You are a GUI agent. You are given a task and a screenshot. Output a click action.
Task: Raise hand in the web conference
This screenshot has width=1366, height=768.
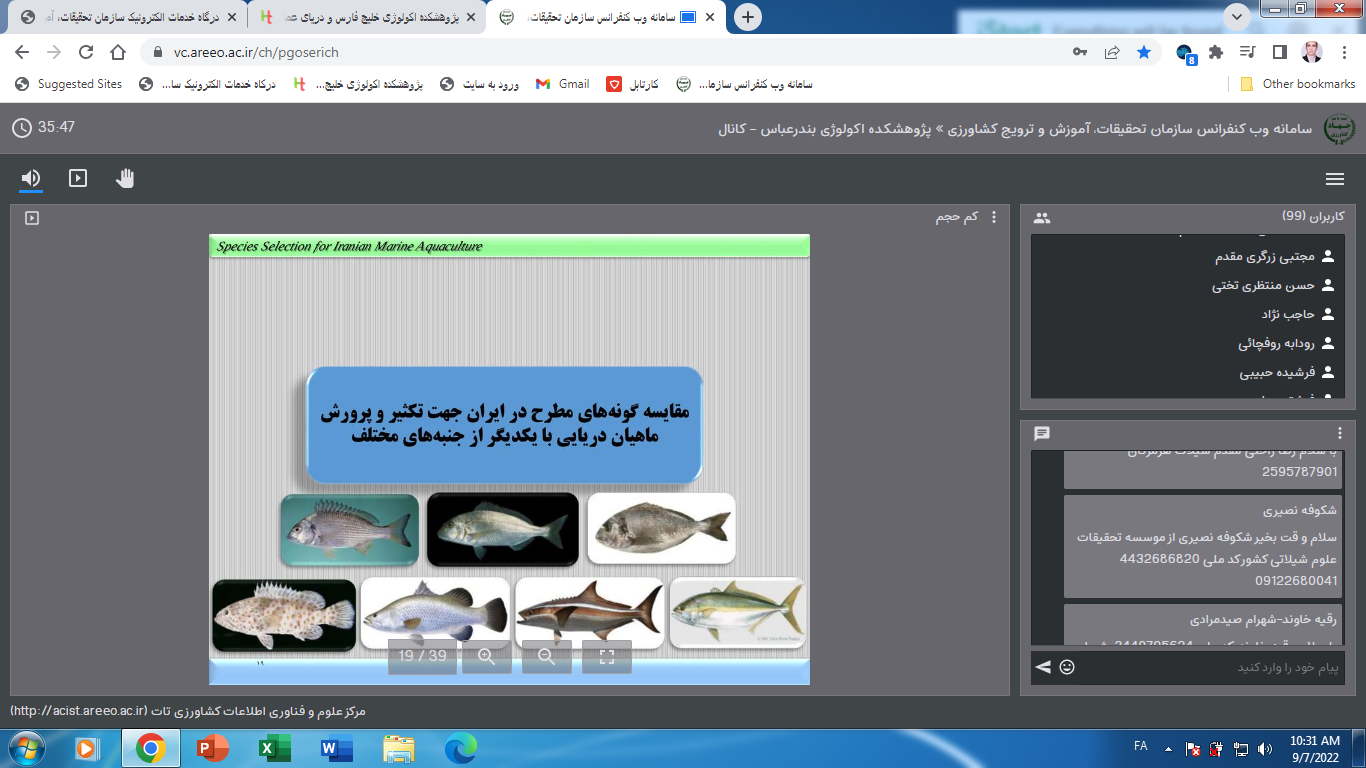[125, 178]
